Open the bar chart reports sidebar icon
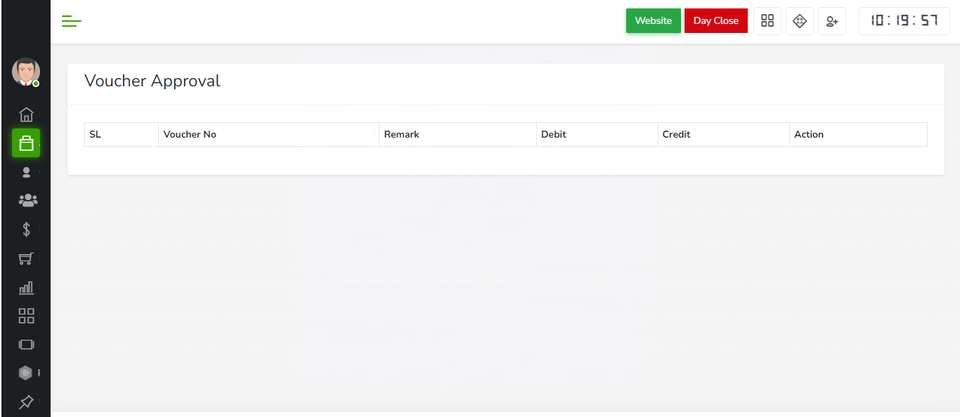The image size is (960, 417). point(26,287)
